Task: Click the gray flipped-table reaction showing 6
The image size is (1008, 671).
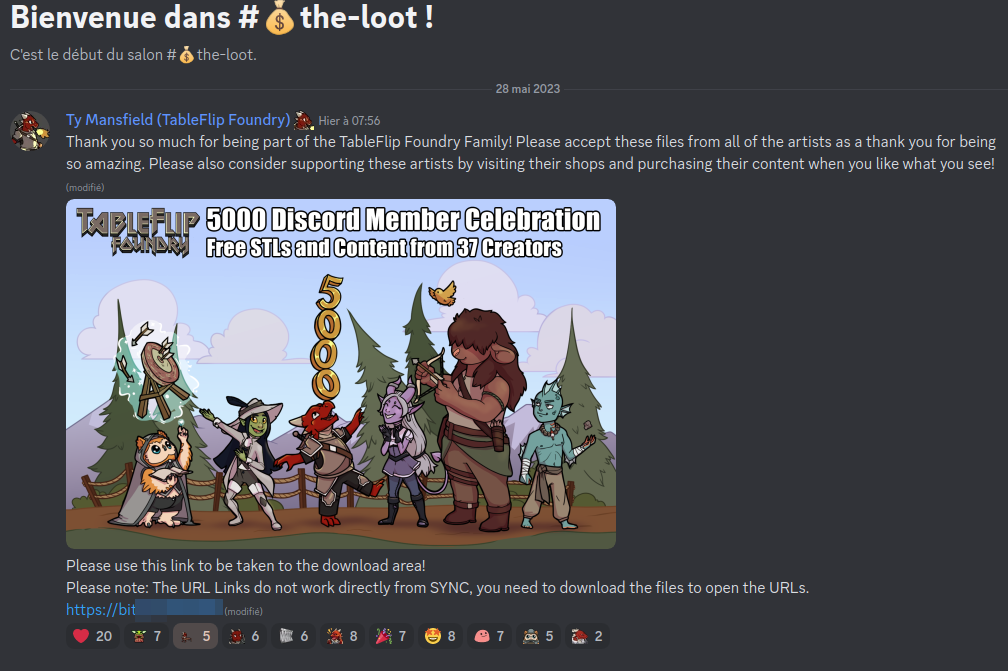Action: 294,636
